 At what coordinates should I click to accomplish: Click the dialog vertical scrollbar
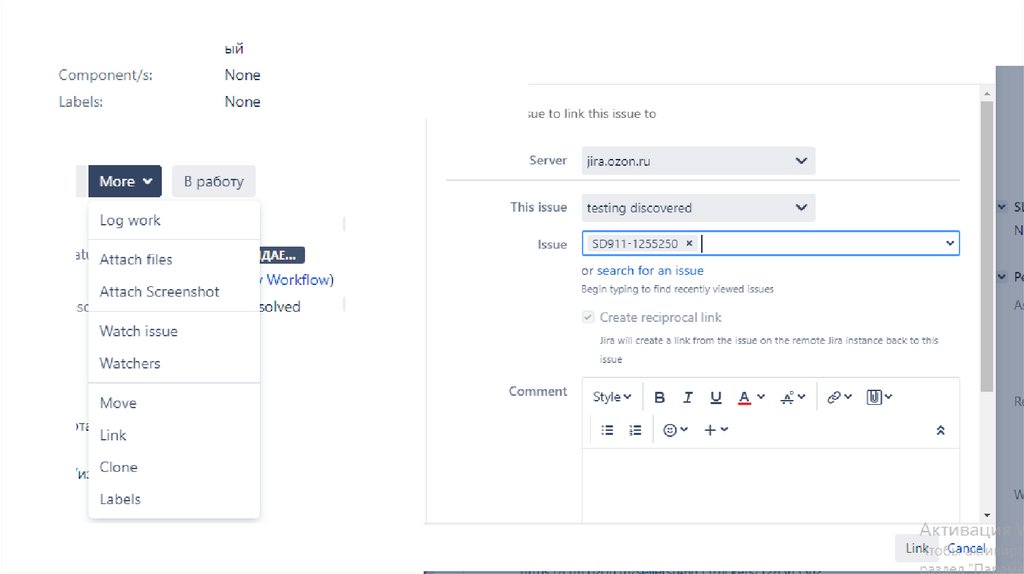(987, 246)
